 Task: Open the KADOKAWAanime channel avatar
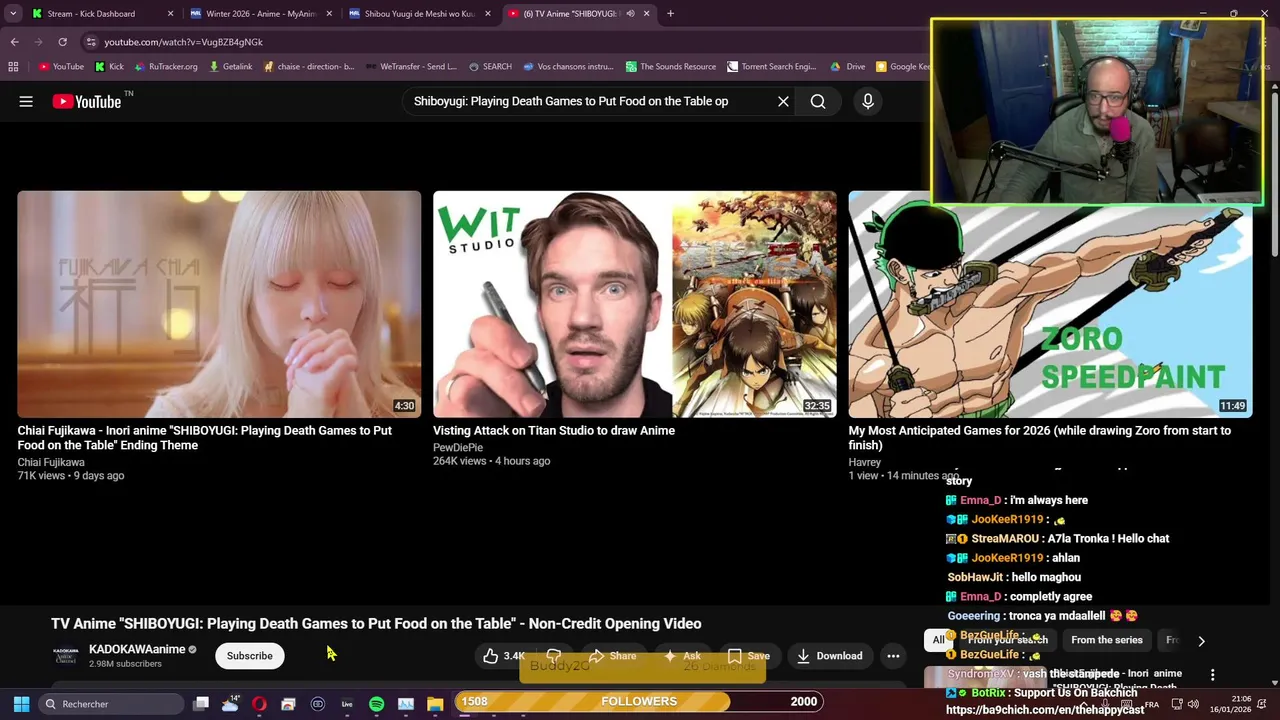65,656
